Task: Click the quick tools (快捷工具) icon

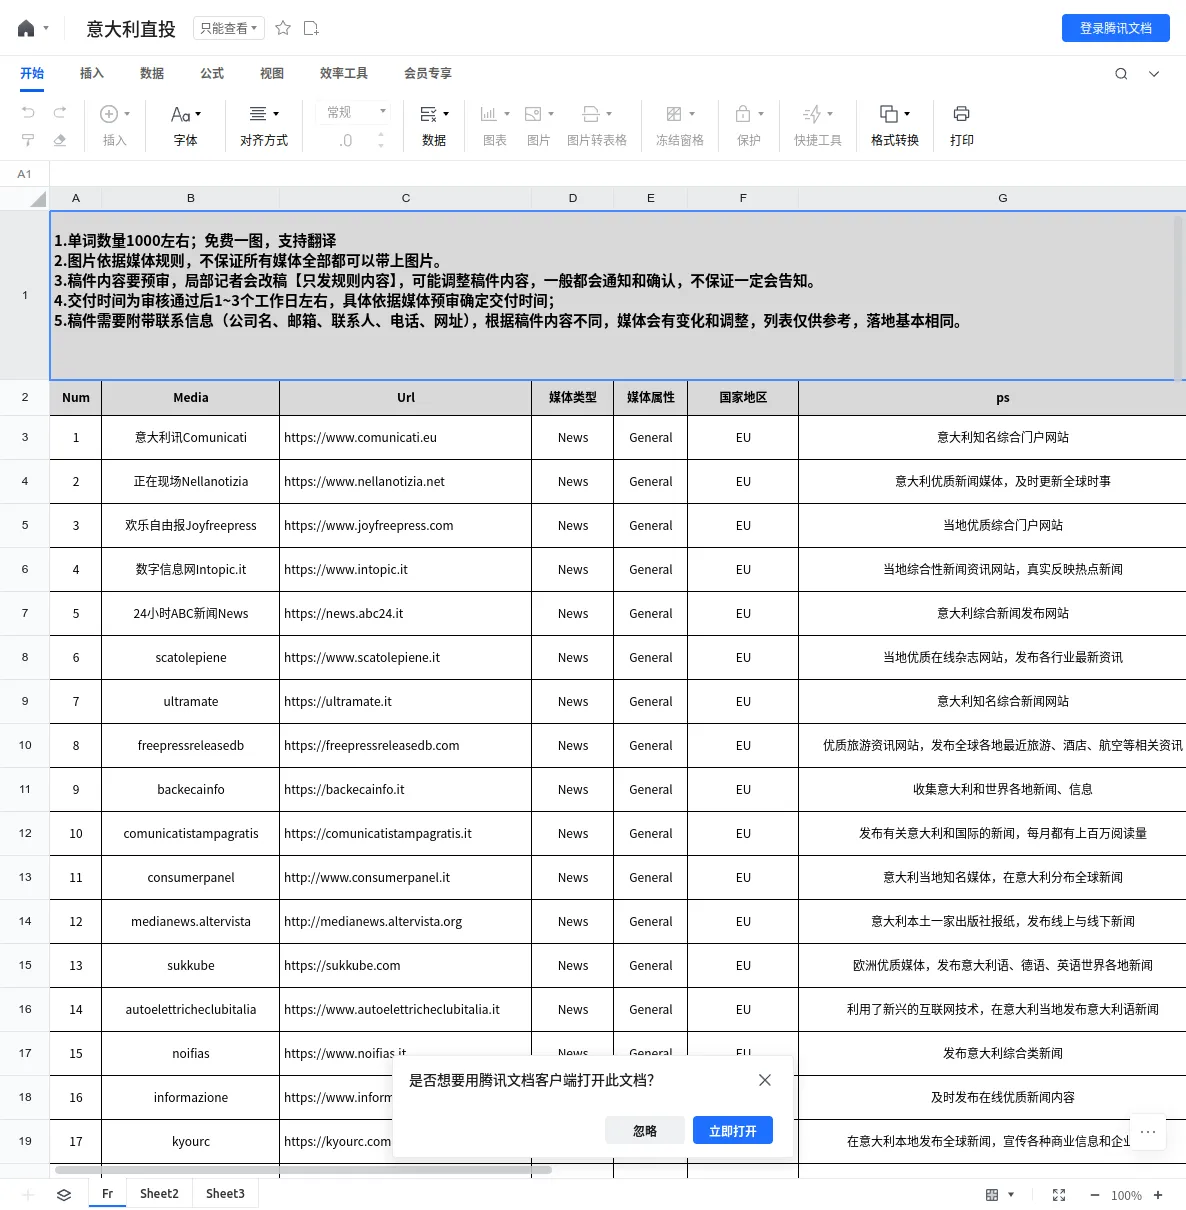Action: (x=812, y=114)
